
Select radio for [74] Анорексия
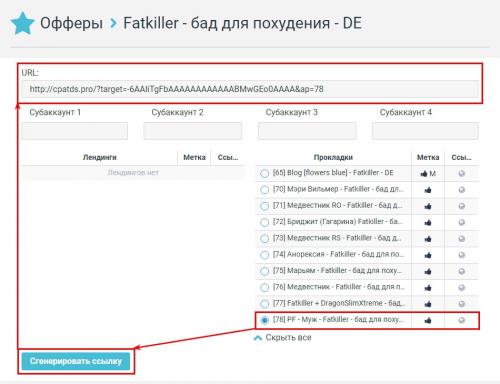[265, 255]
